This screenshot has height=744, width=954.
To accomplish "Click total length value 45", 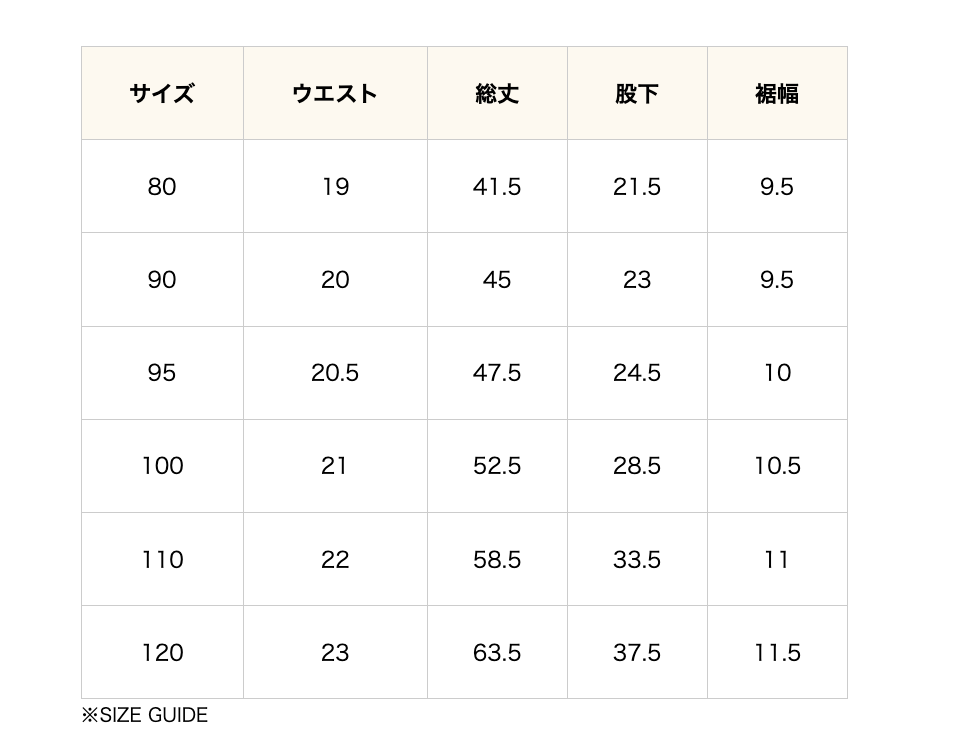I will click(497, 280).
